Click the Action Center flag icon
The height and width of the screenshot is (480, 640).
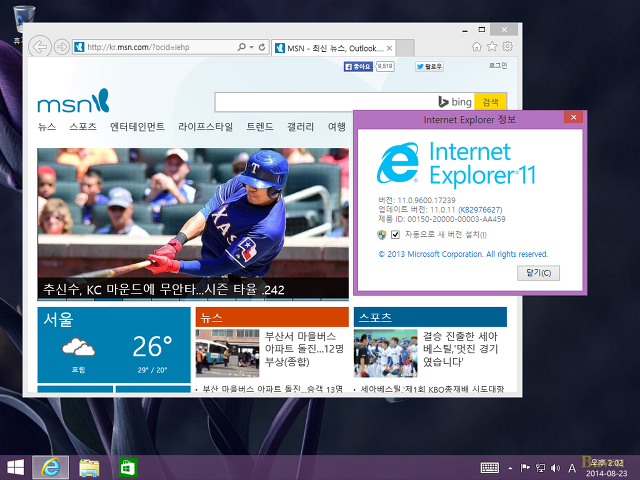click(525, 468)
